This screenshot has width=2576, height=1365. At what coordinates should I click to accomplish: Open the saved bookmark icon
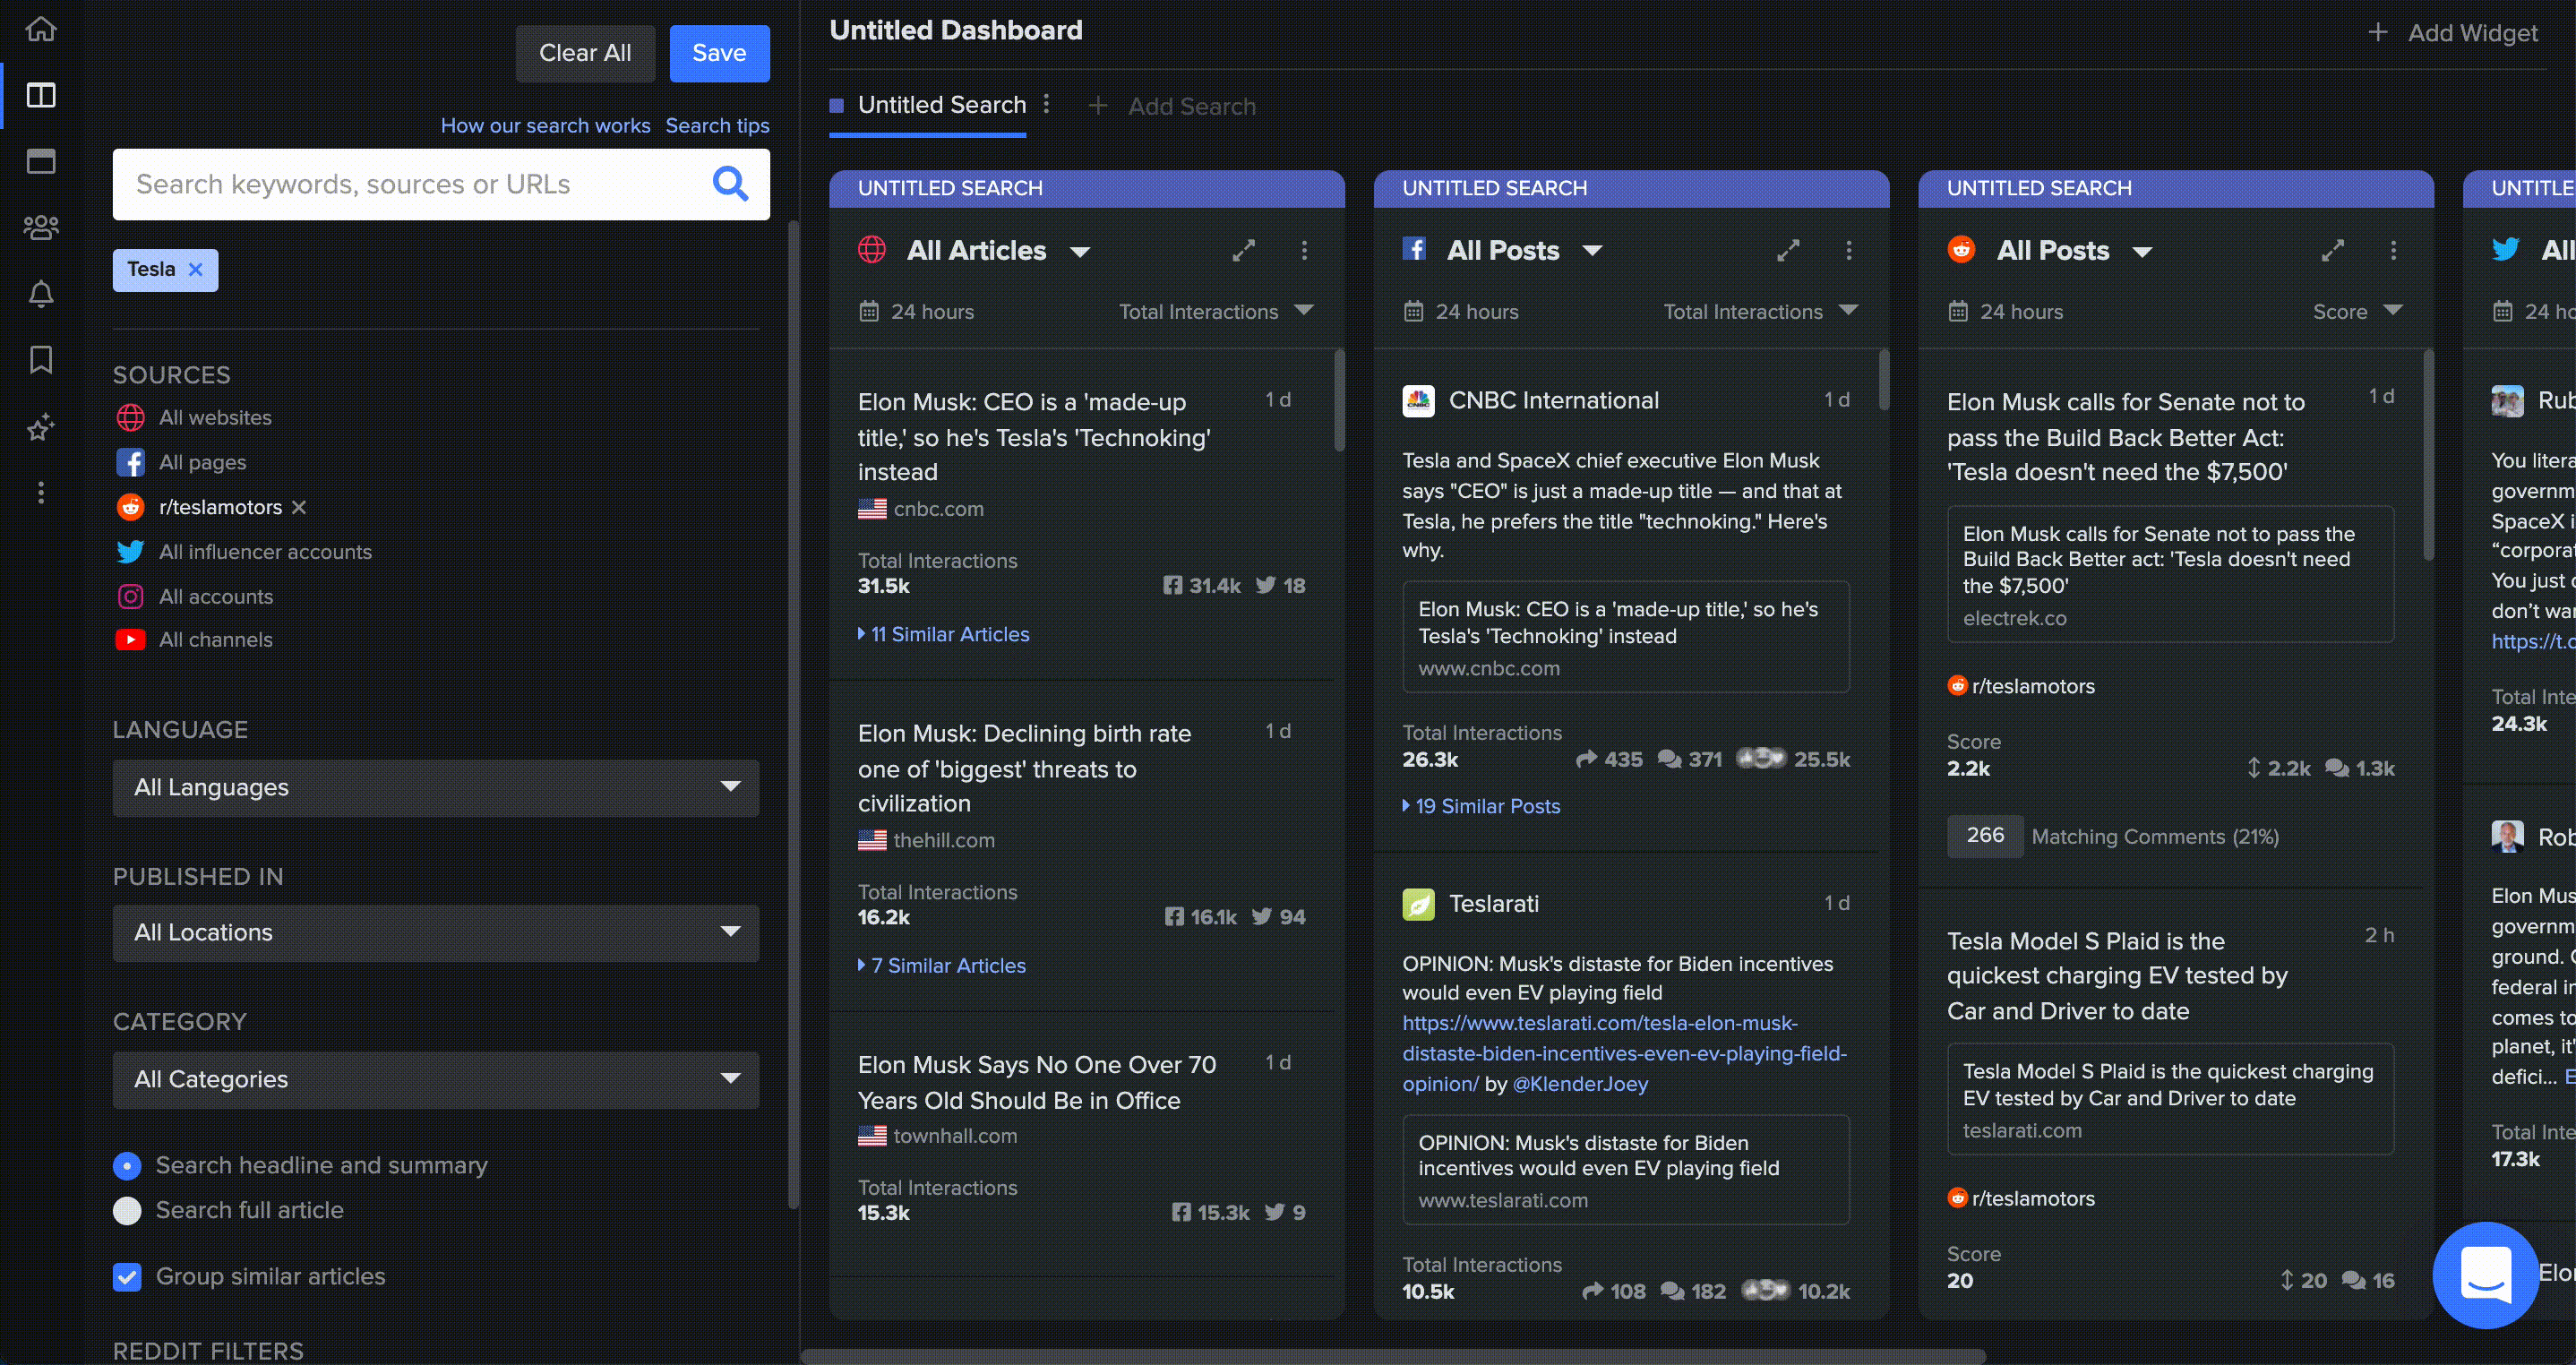41,360
